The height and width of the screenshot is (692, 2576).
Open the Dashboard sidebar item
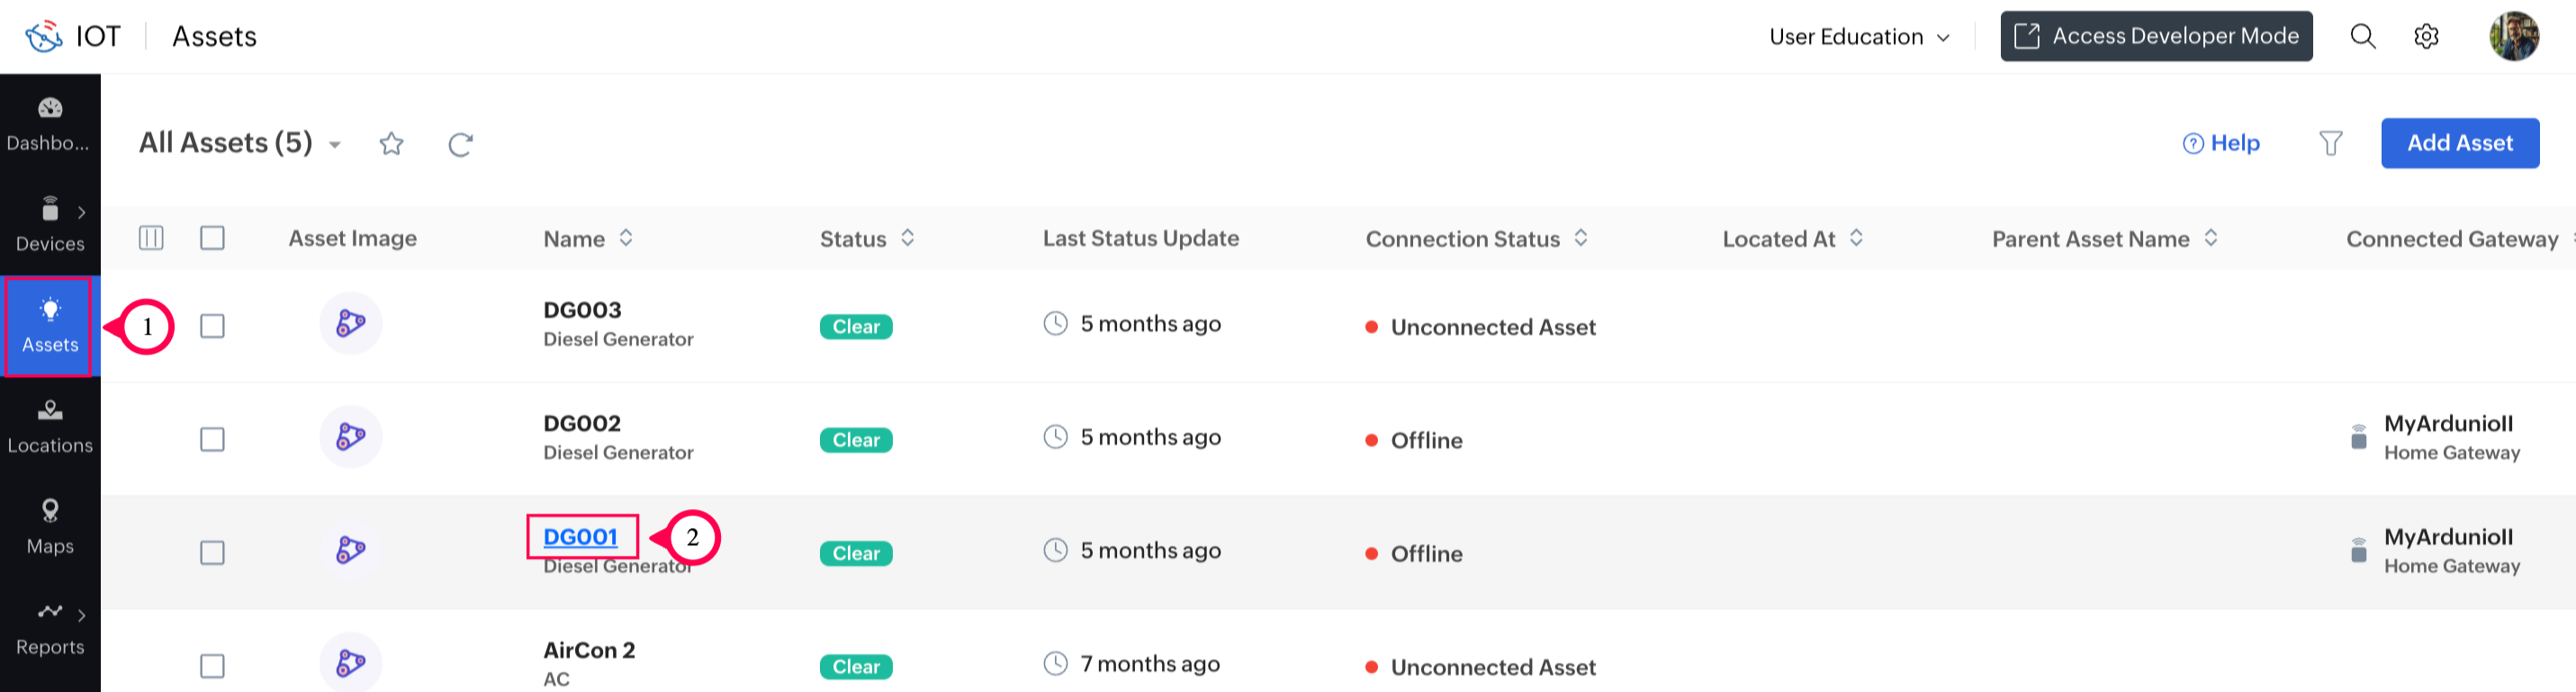click(50, 124)
